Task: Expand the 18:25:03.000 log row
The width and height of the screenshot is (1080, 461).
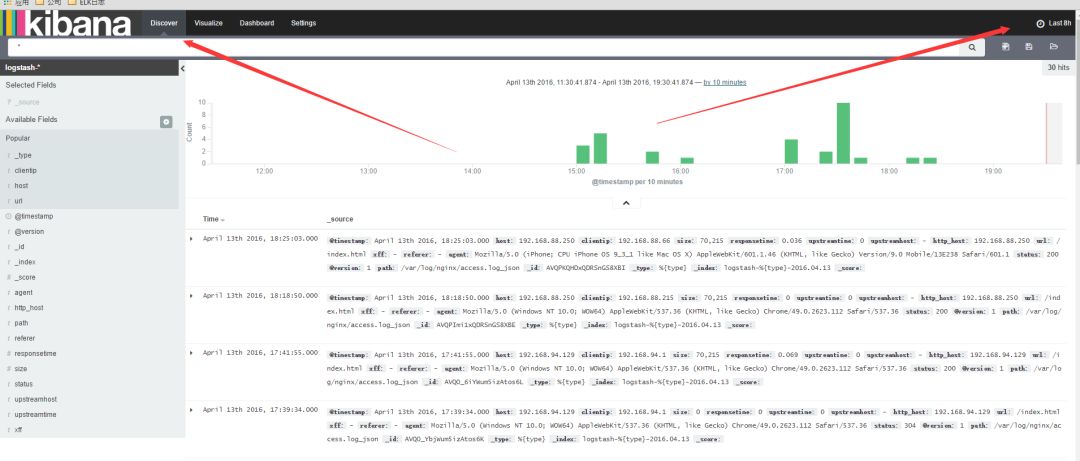Action: pos(191,238)
